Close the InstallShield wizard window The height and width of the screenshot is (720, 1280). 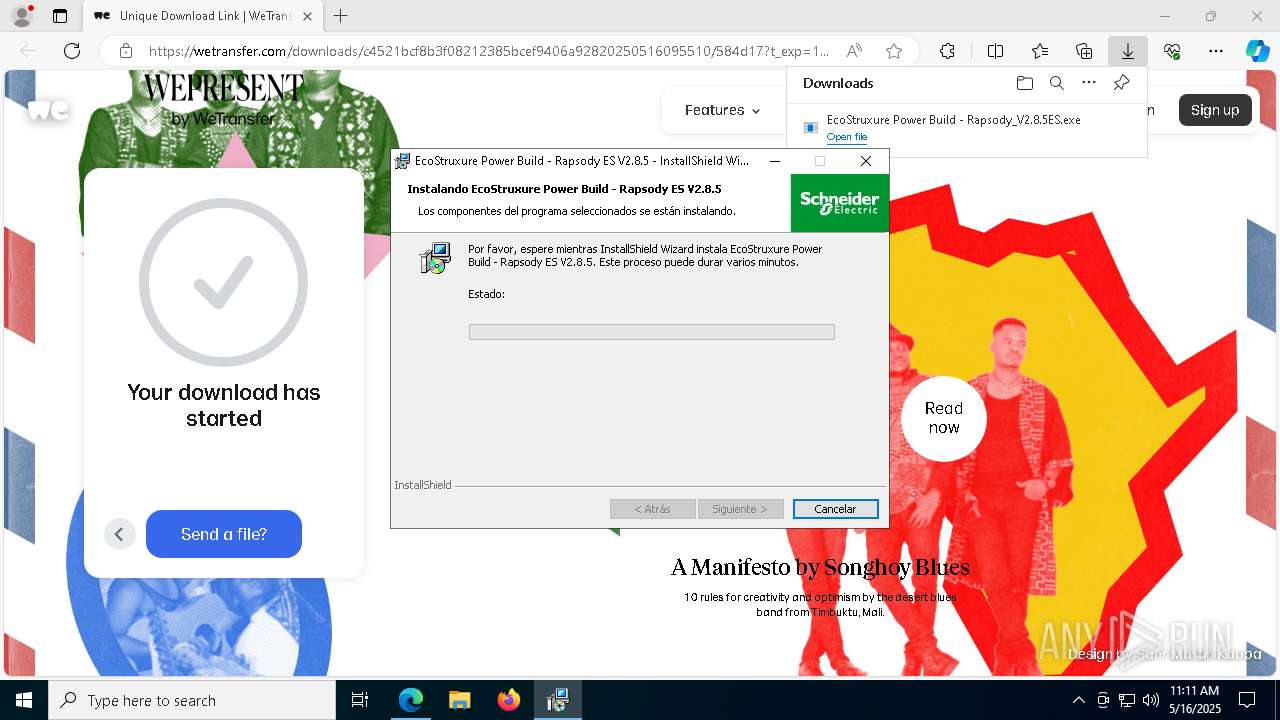[x=866, y=161]
